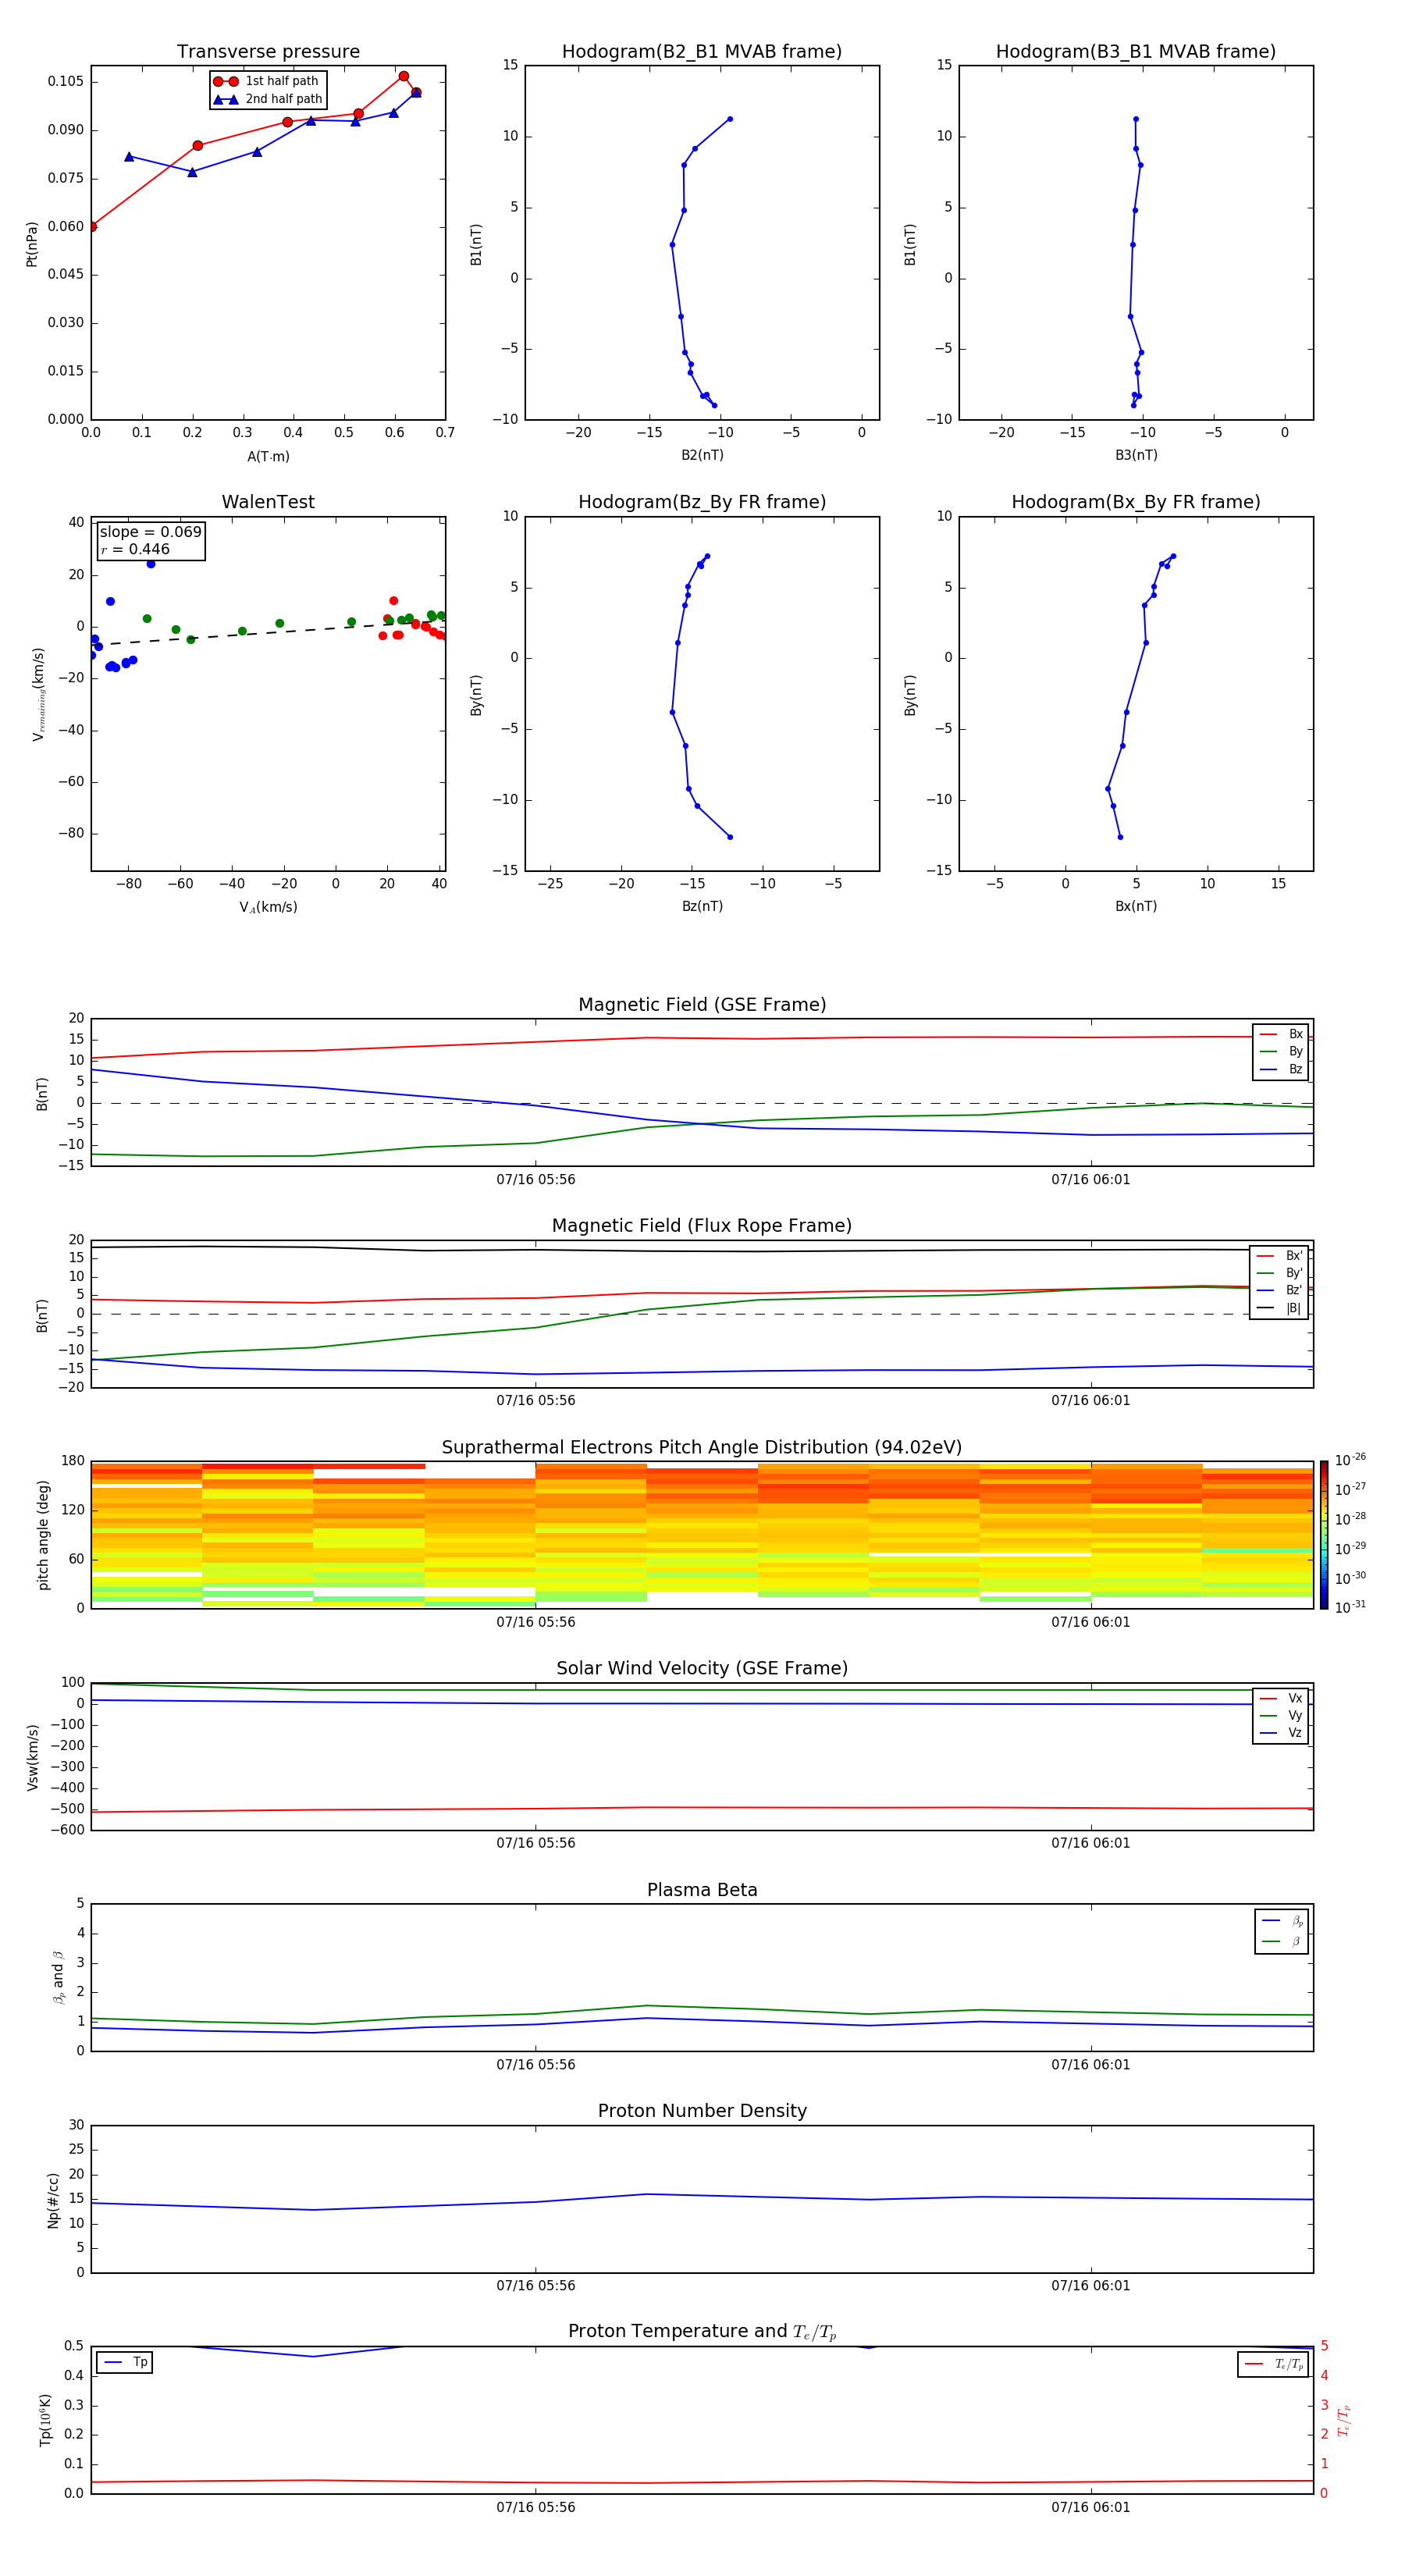Click the 'Solar Wind Velocity (GSE Frame)' title
1405x2576 pixels.
pyautogui.click(x=702, y=1669)
